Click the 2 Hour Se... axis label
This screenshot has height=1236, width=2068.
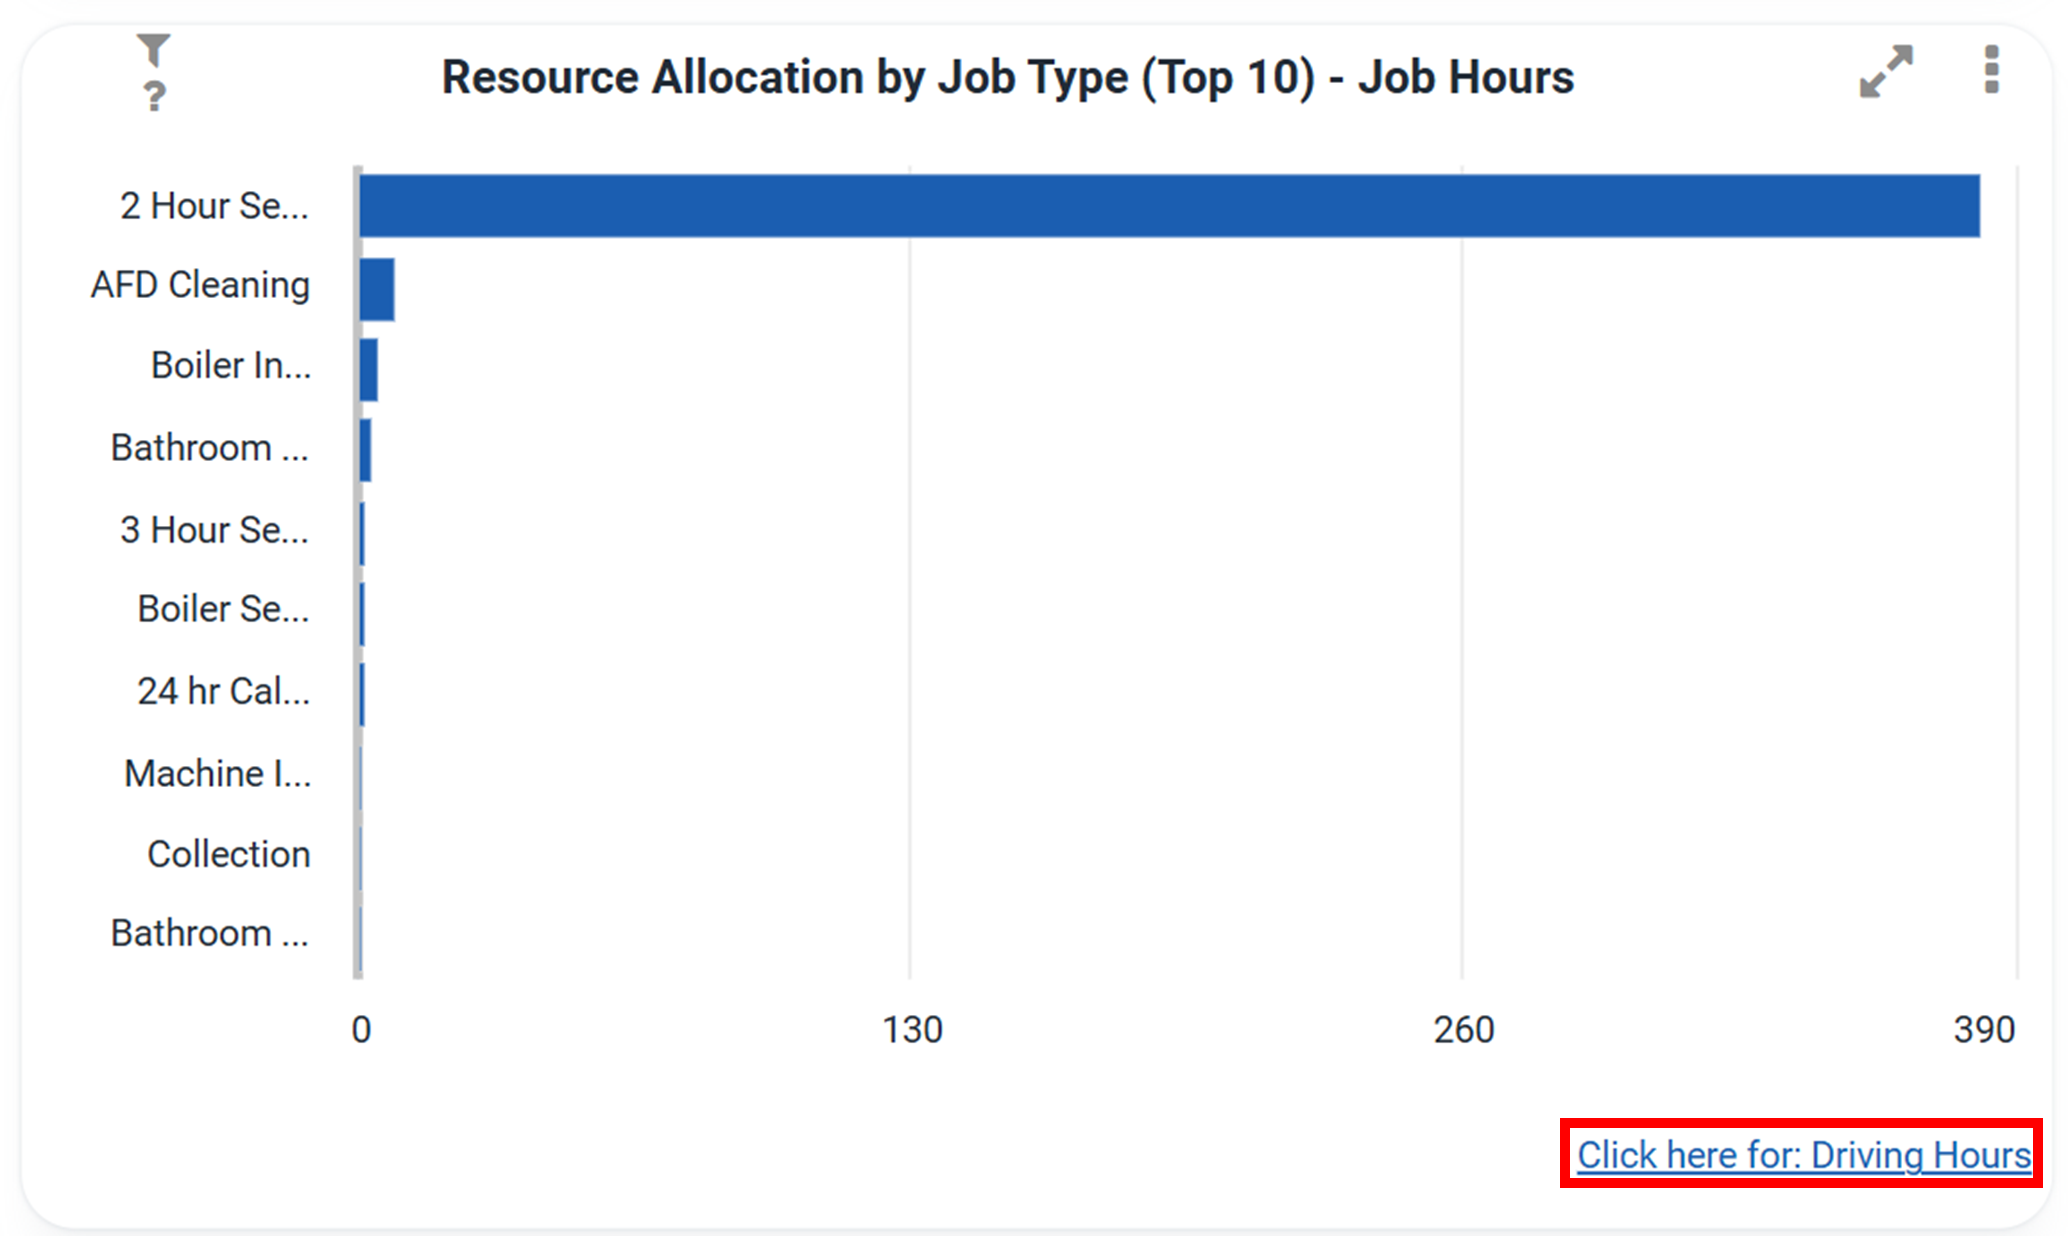(214, 205)
